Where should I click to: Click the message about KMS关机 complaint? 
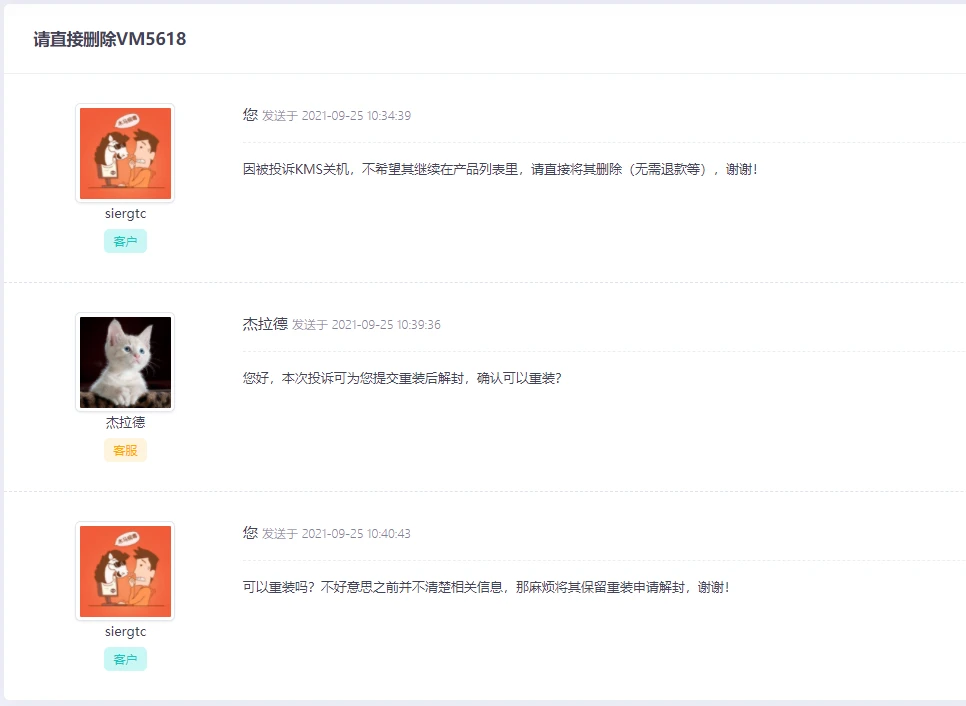[500, 169]
